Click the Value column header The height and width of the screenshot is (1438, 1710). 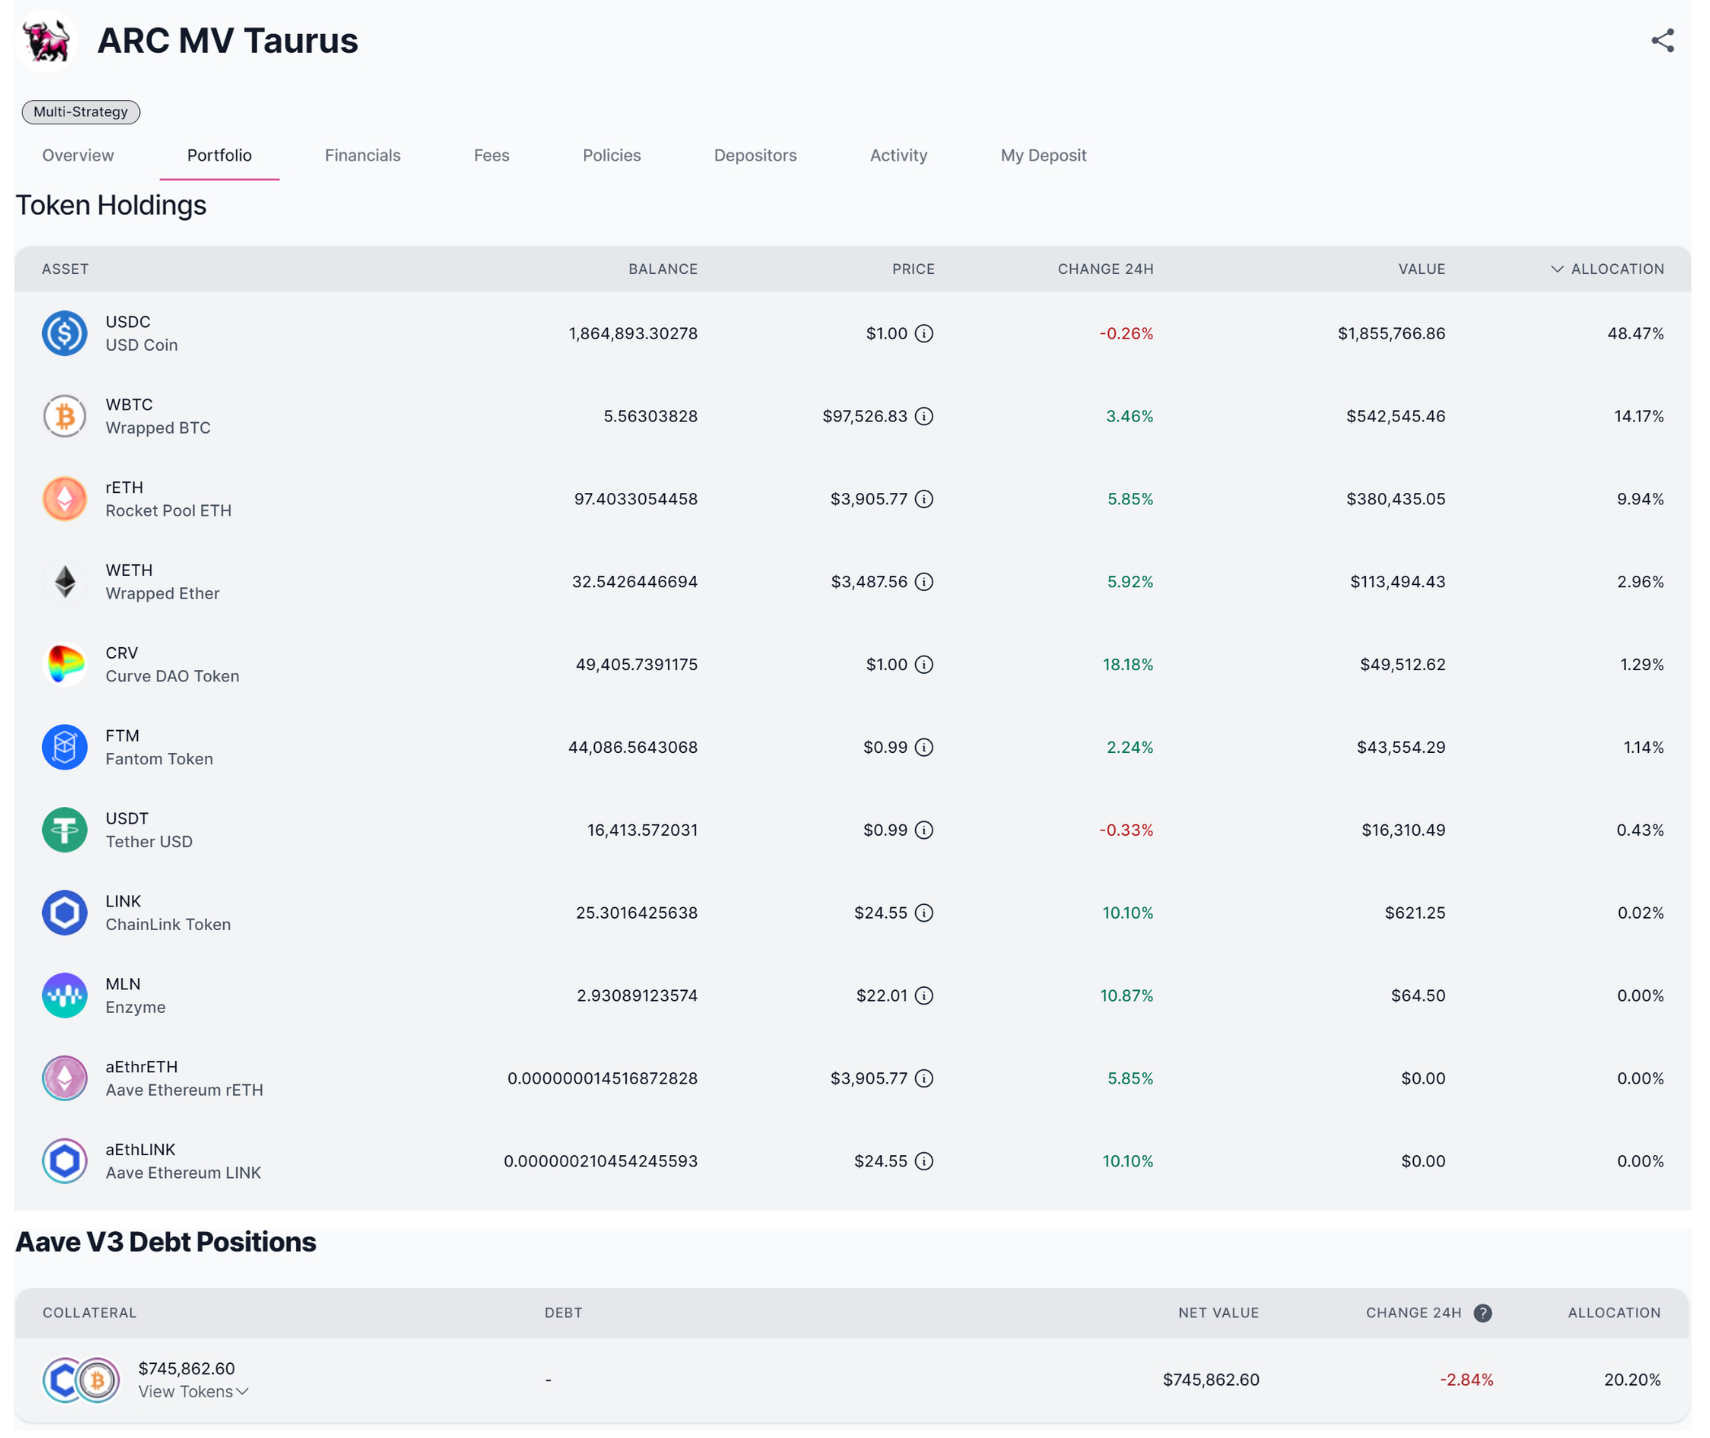1421,269
